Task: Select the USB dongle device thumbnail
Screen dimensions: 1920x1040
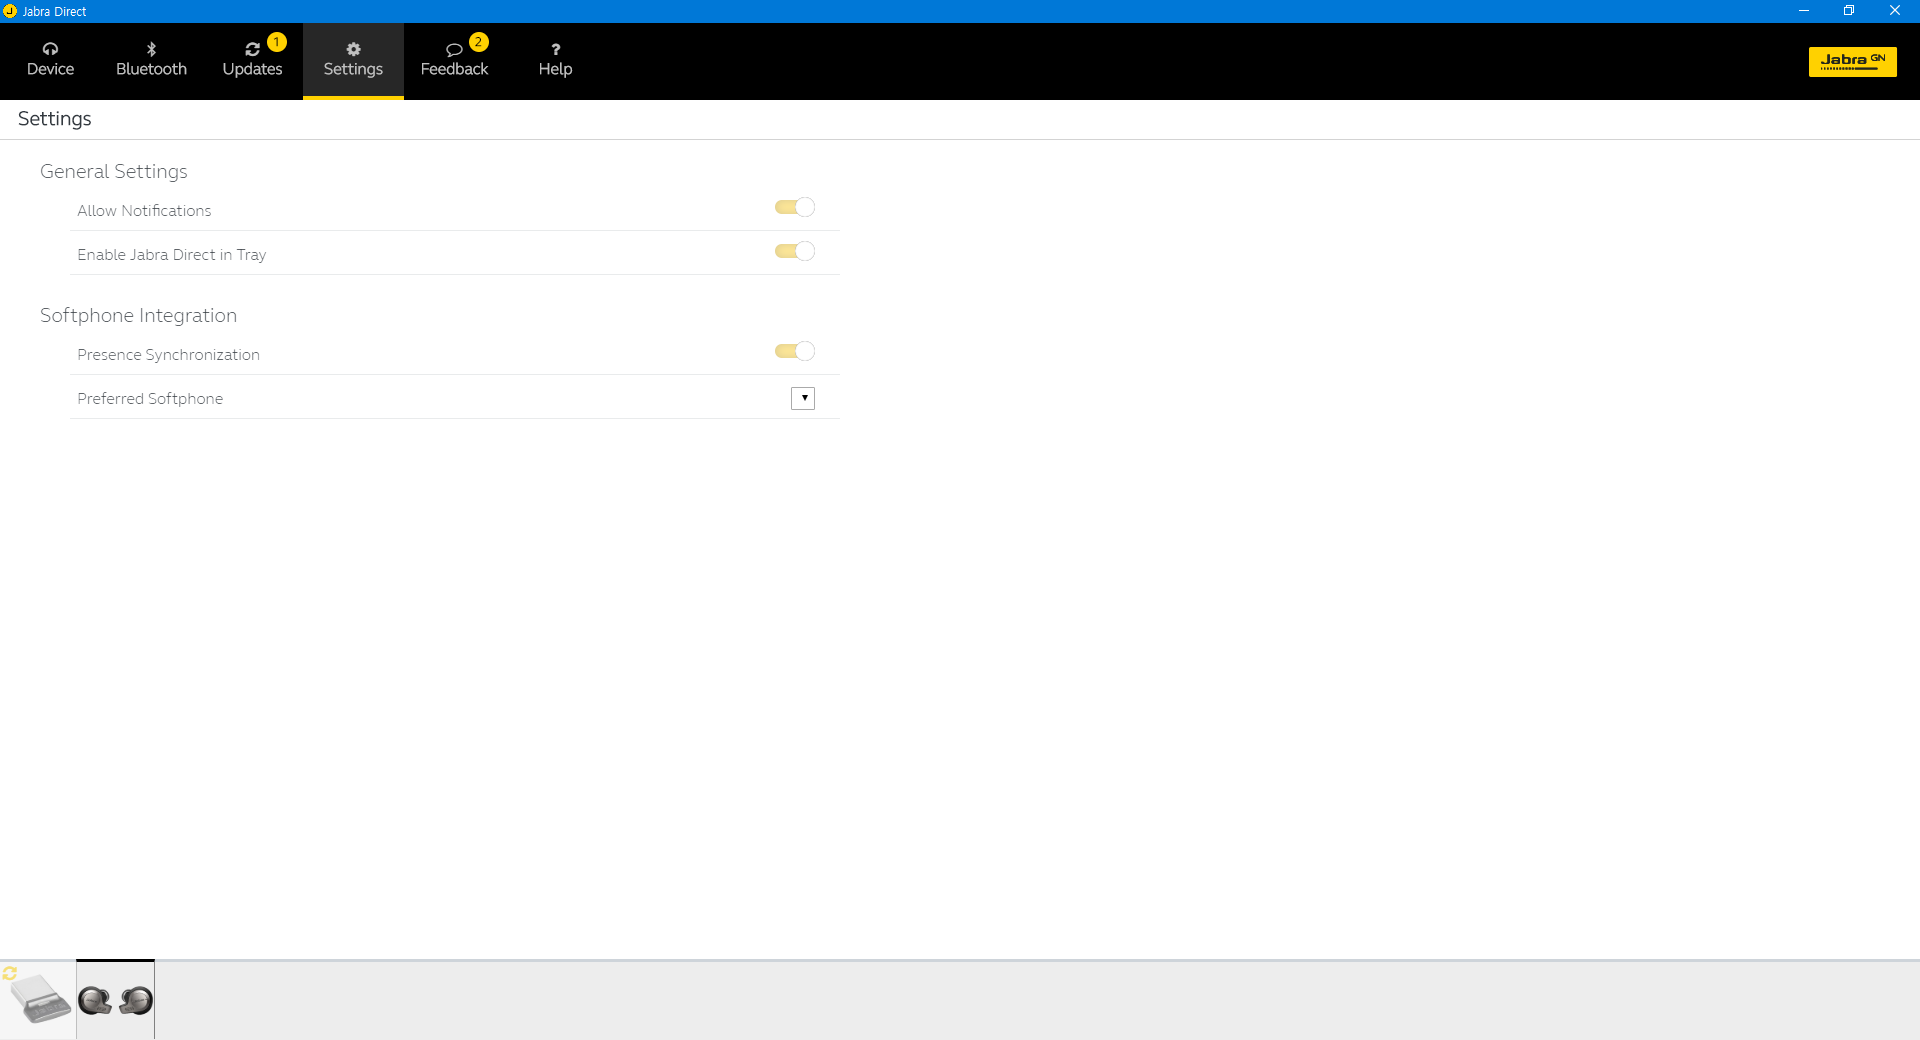Action: point(38,999)
